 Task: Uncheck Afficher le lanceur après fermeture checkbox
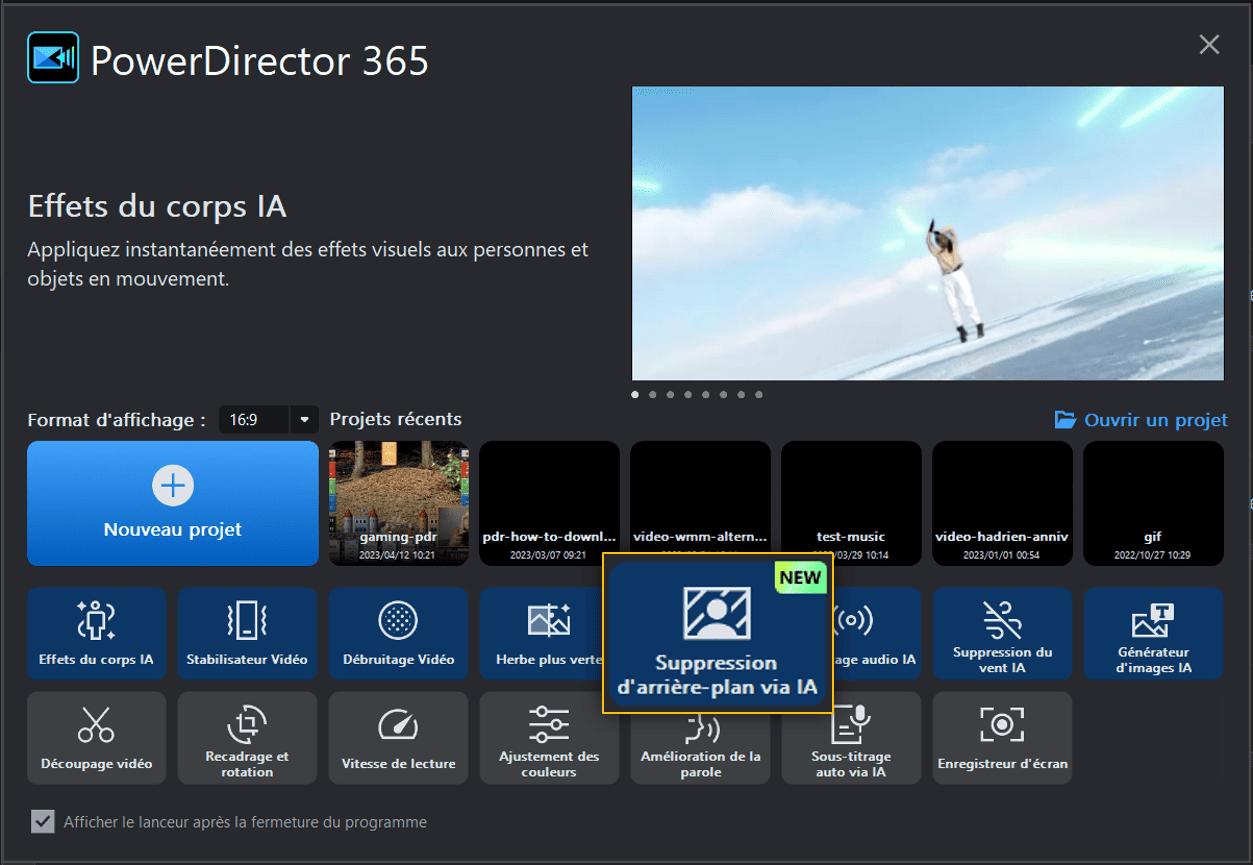click(x=42, y=822)
